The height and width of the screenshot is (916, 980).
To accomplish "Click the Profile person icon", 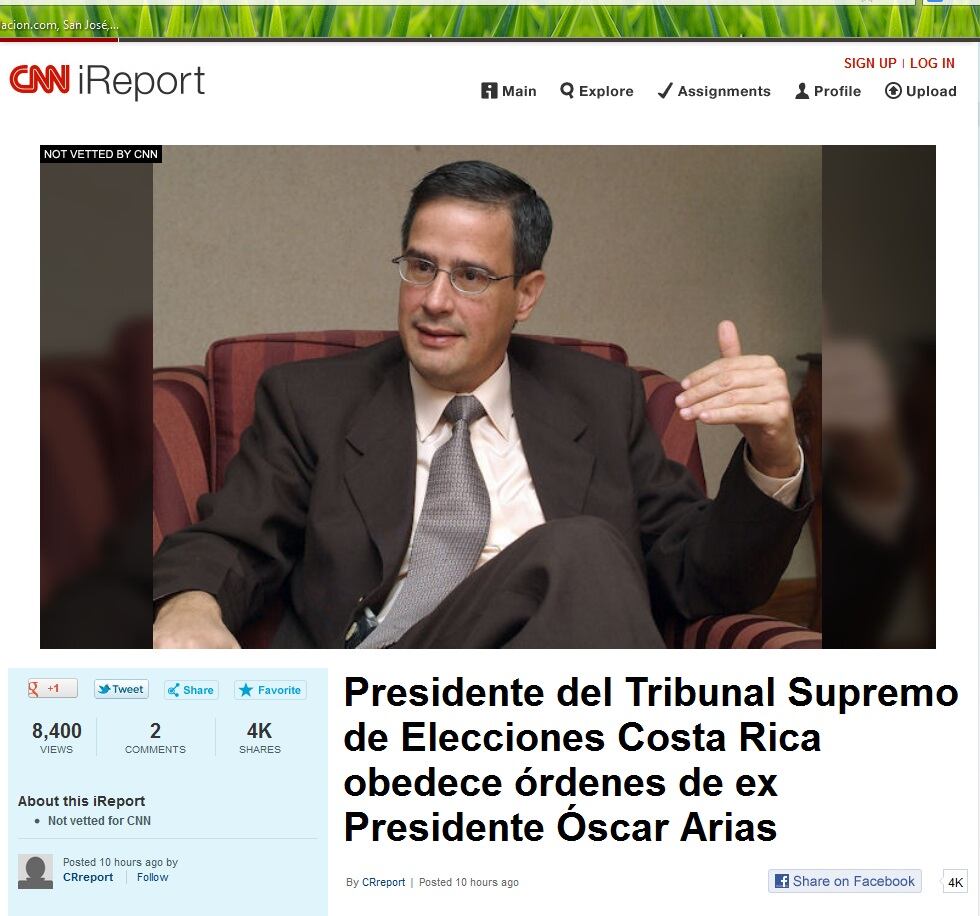I will pos(802,91).
